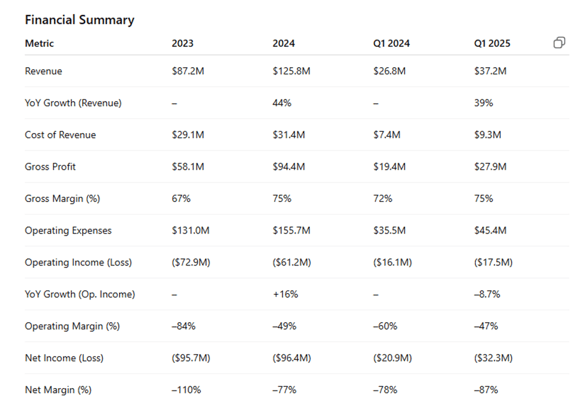Select the Revenue row label
The image size is (580, 413).
43,71
